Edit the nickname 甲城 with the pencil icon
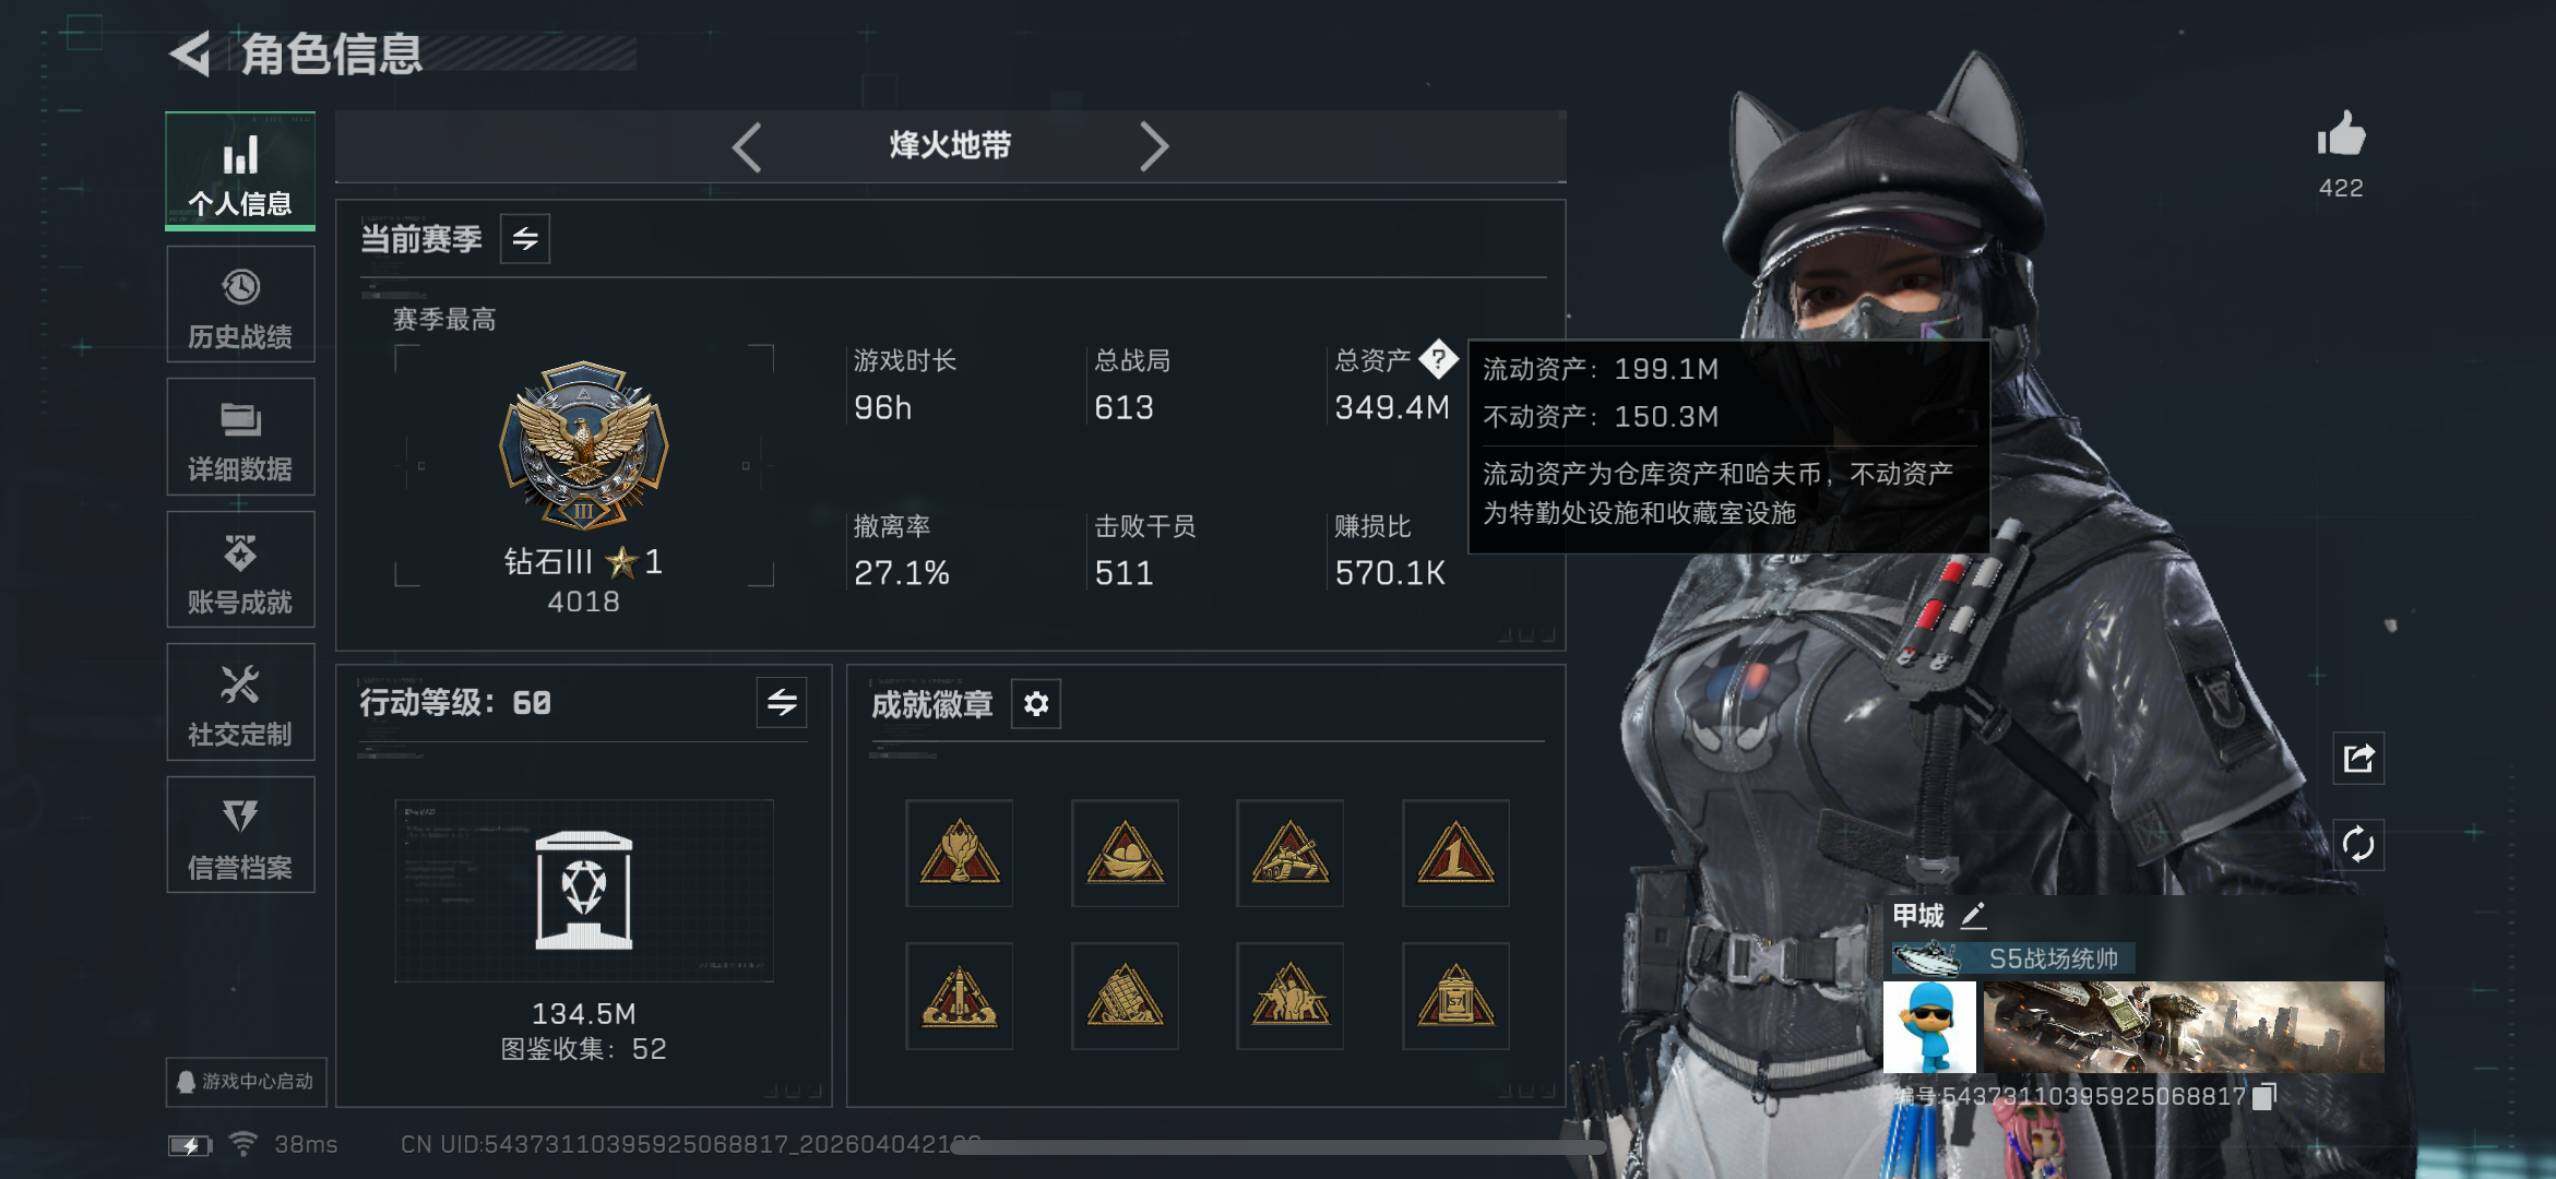2556x1179 pixels. point(1973,914)
